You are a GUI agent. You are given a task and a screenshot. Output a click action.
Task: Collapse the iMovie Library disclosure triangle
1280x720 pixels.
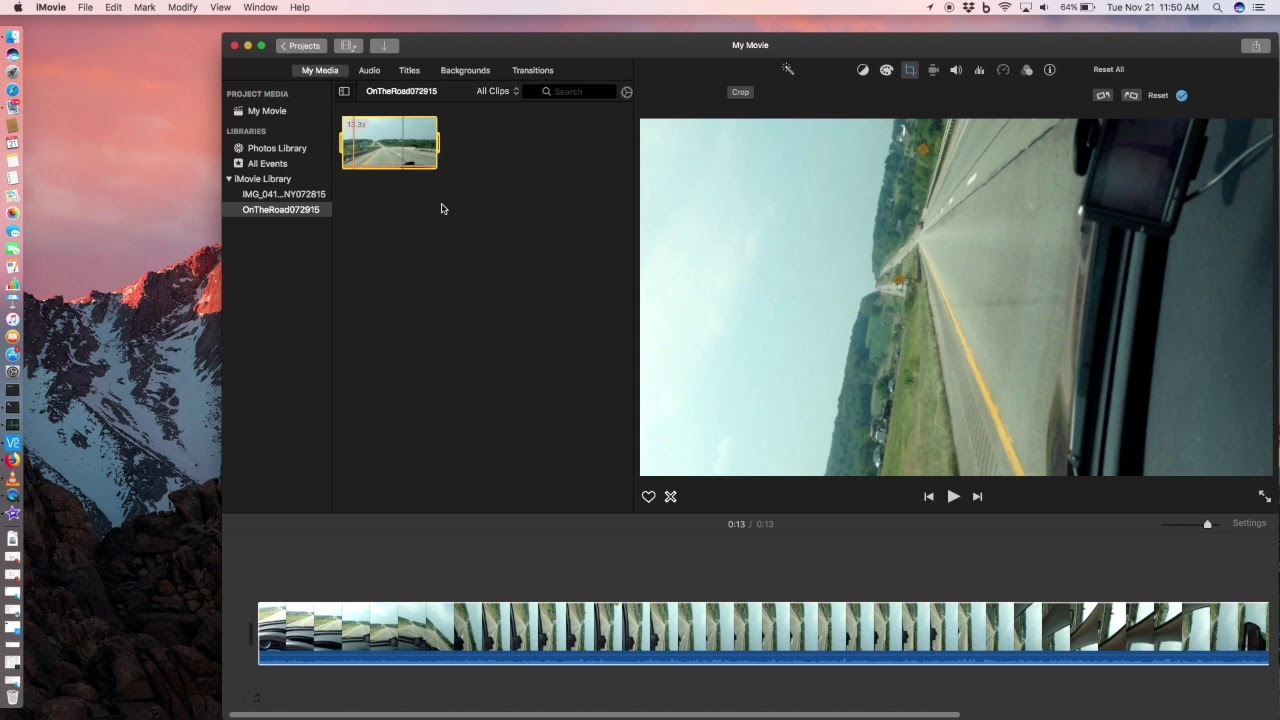[229, 179]
